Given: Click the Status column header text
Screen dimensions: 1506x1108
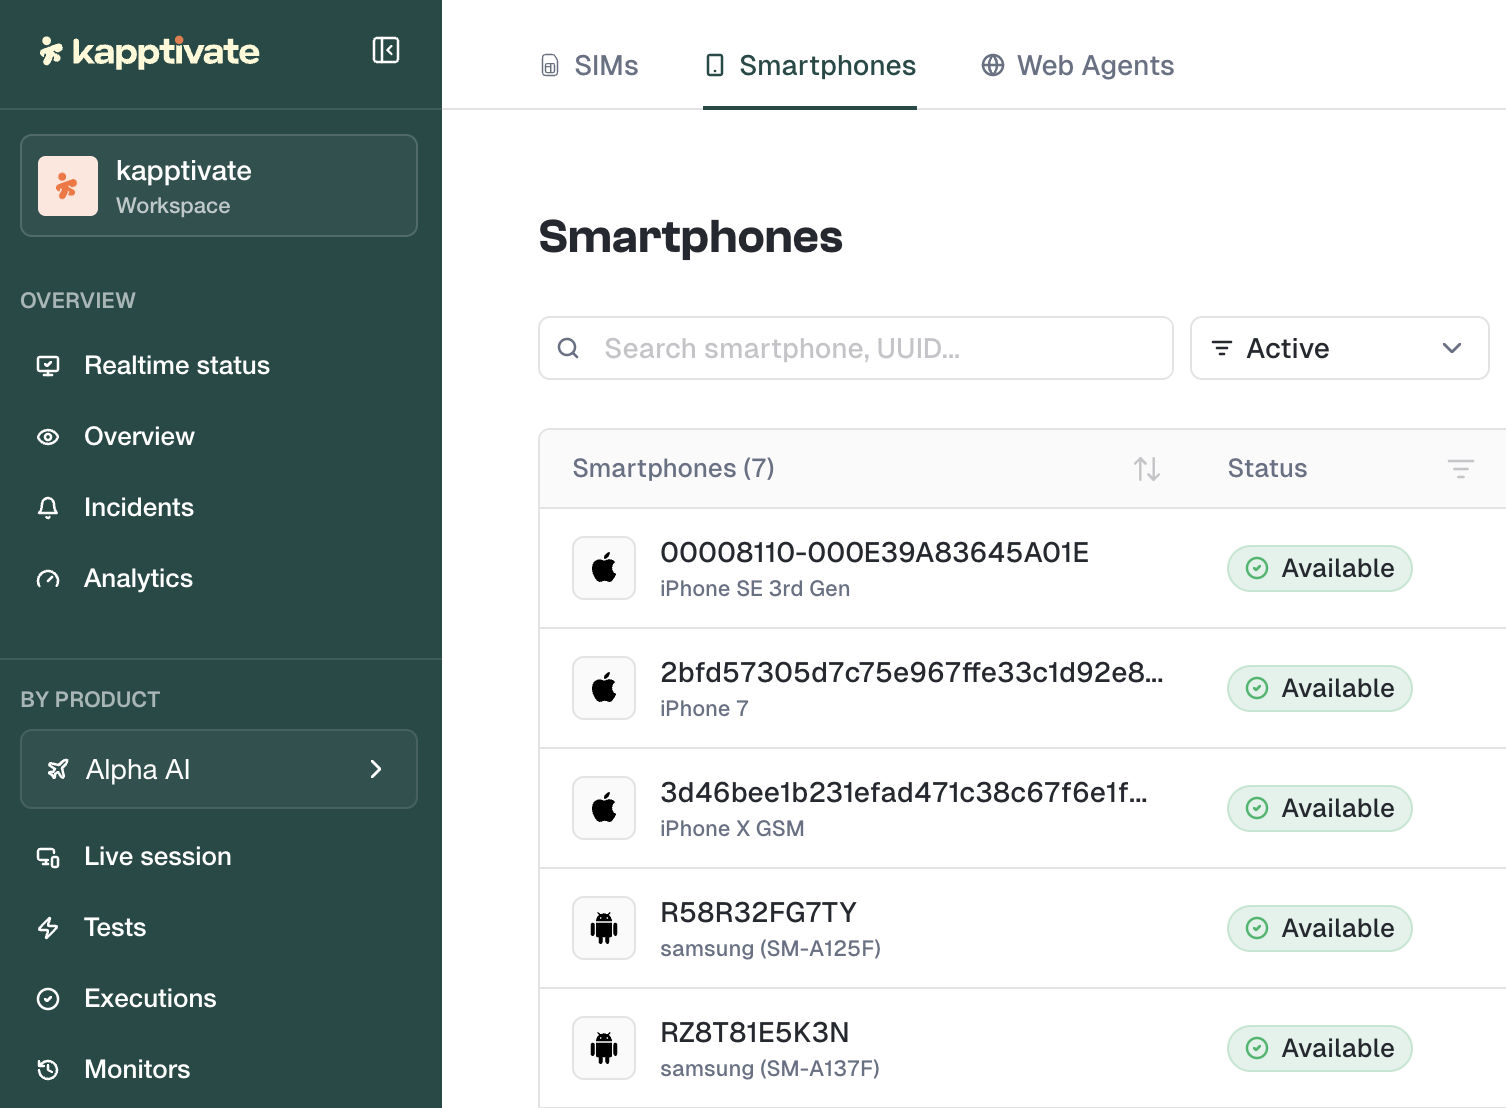Looking at the screenshot, I should (x=1267, y=468).
